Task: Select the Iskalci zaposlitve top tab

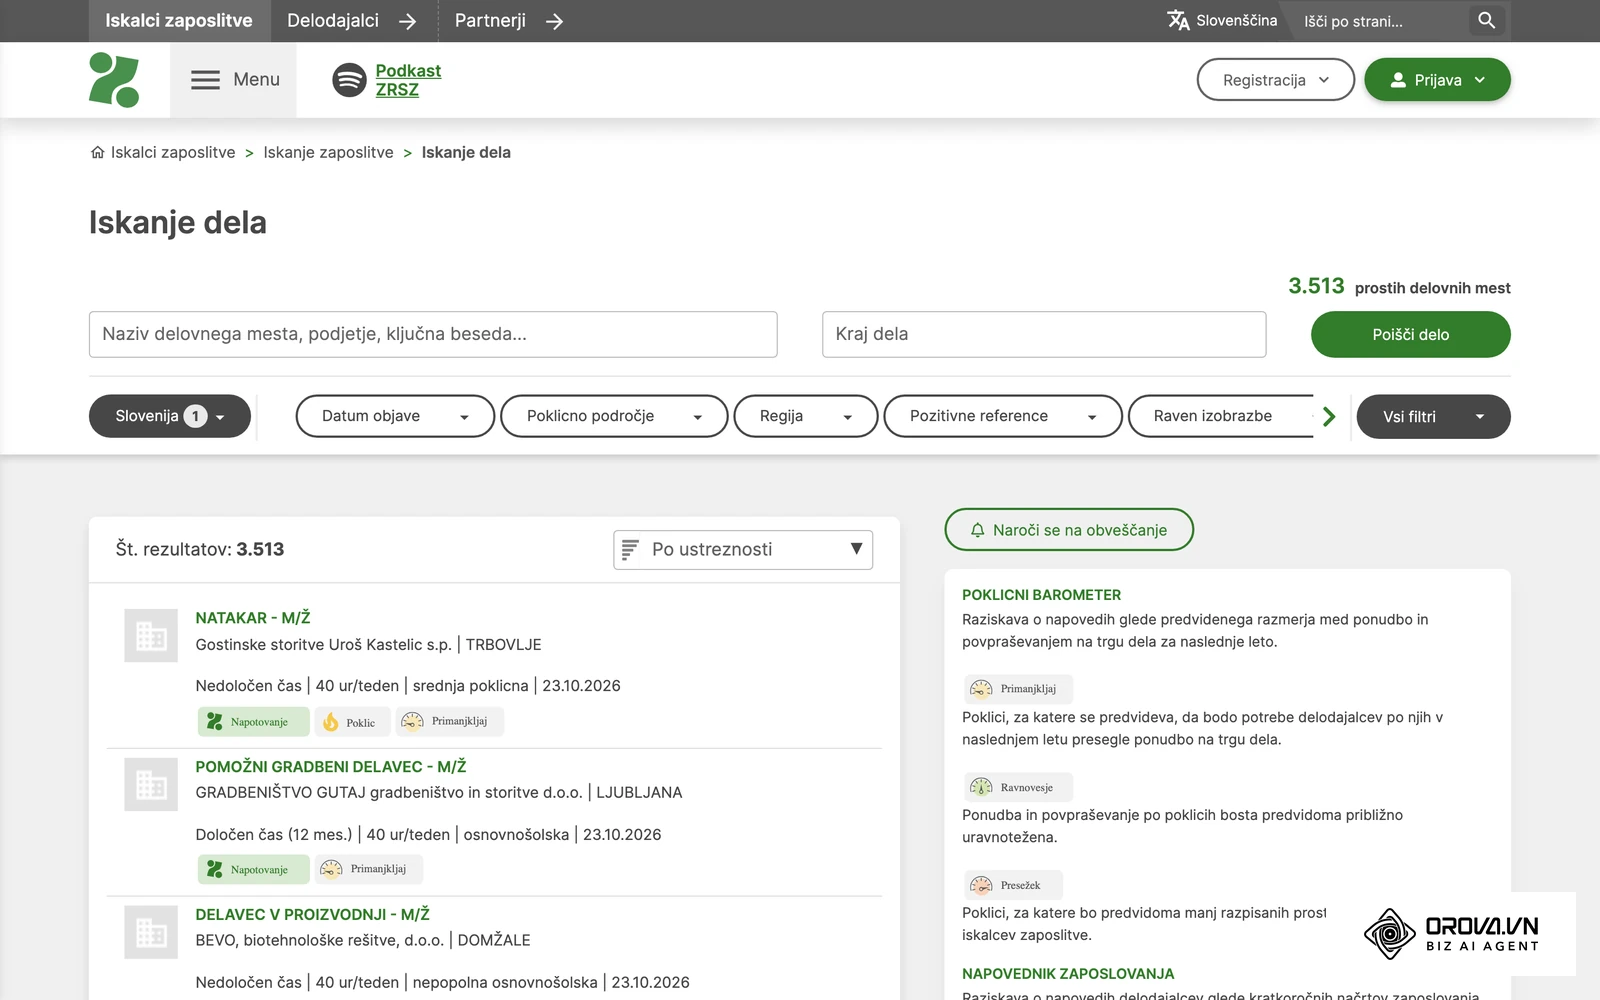Action: 179,21
